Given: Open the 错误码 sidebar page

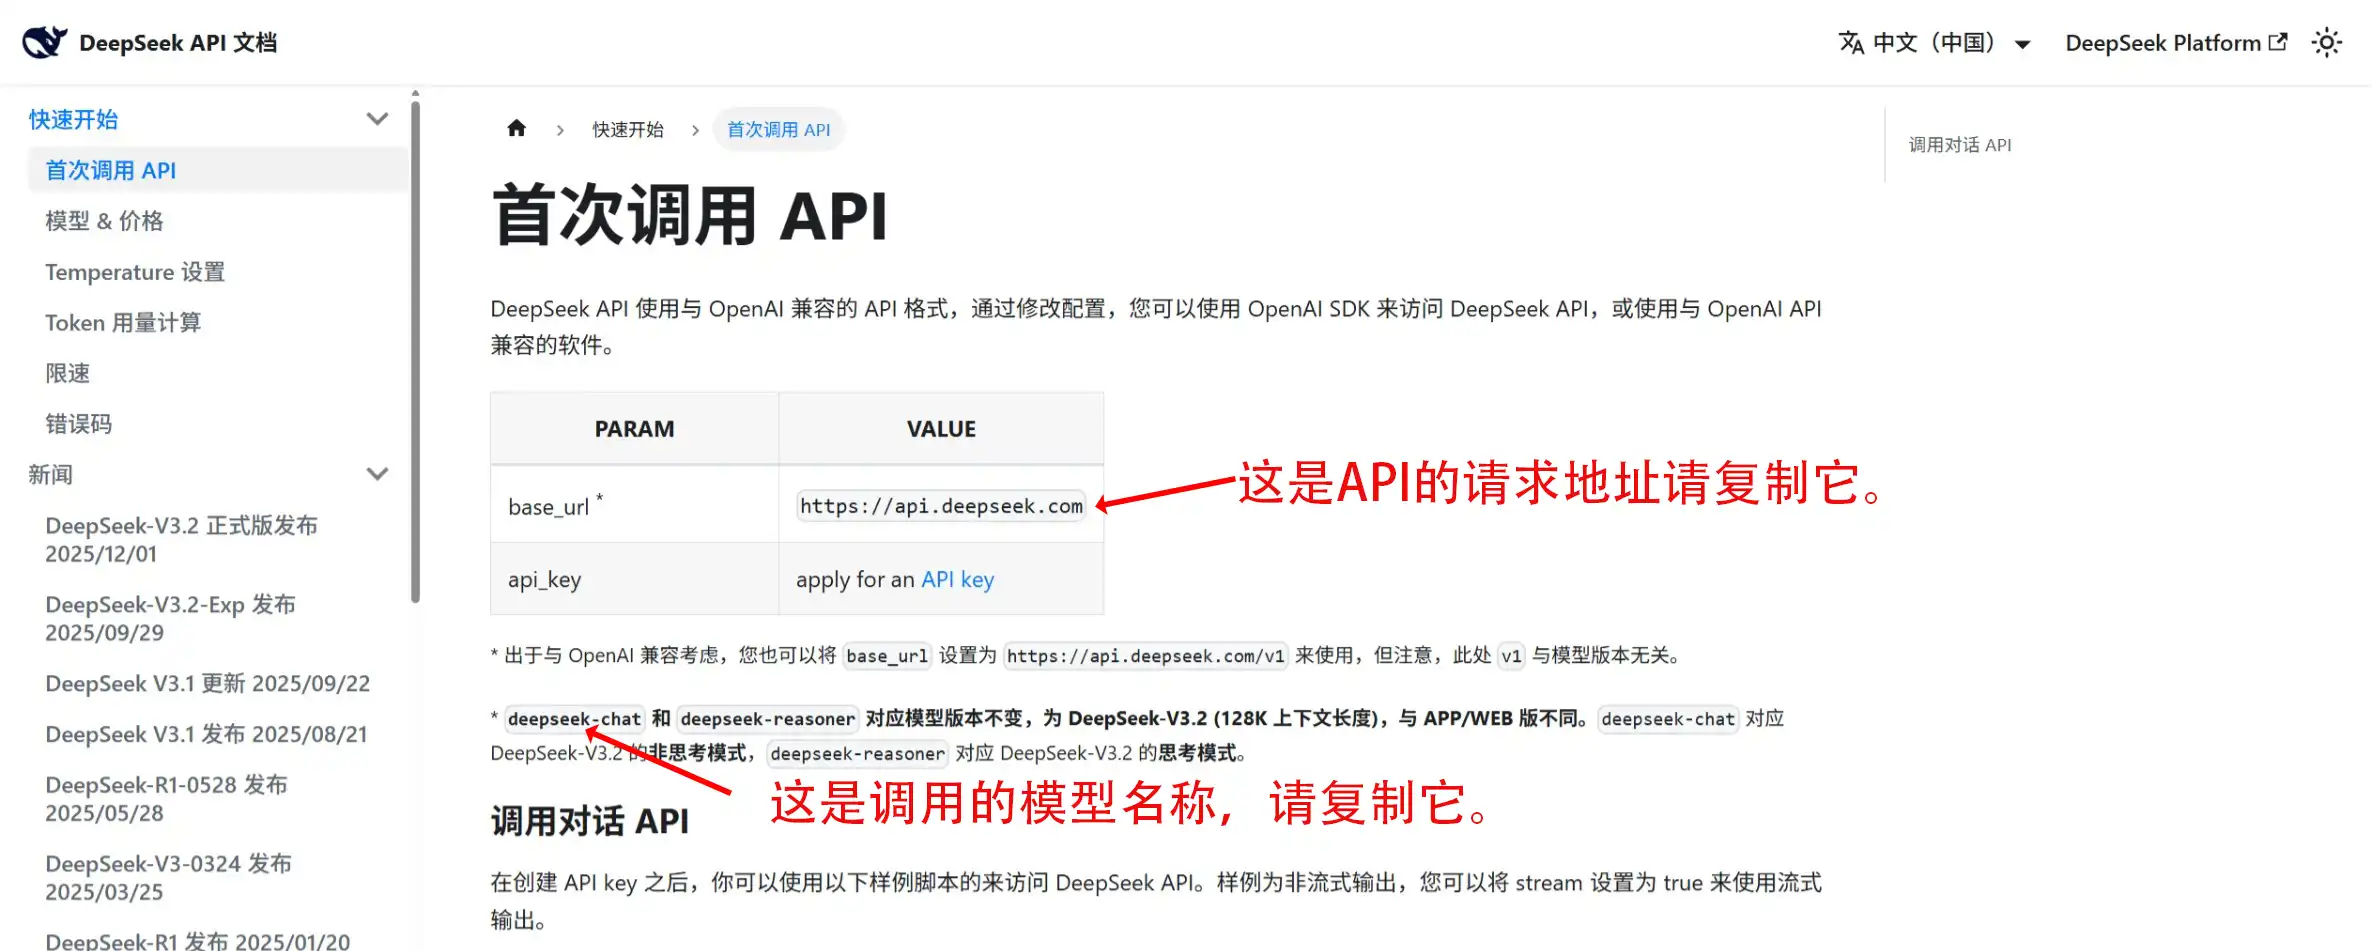Looking at the screenshot, I should tap(78, 424).
